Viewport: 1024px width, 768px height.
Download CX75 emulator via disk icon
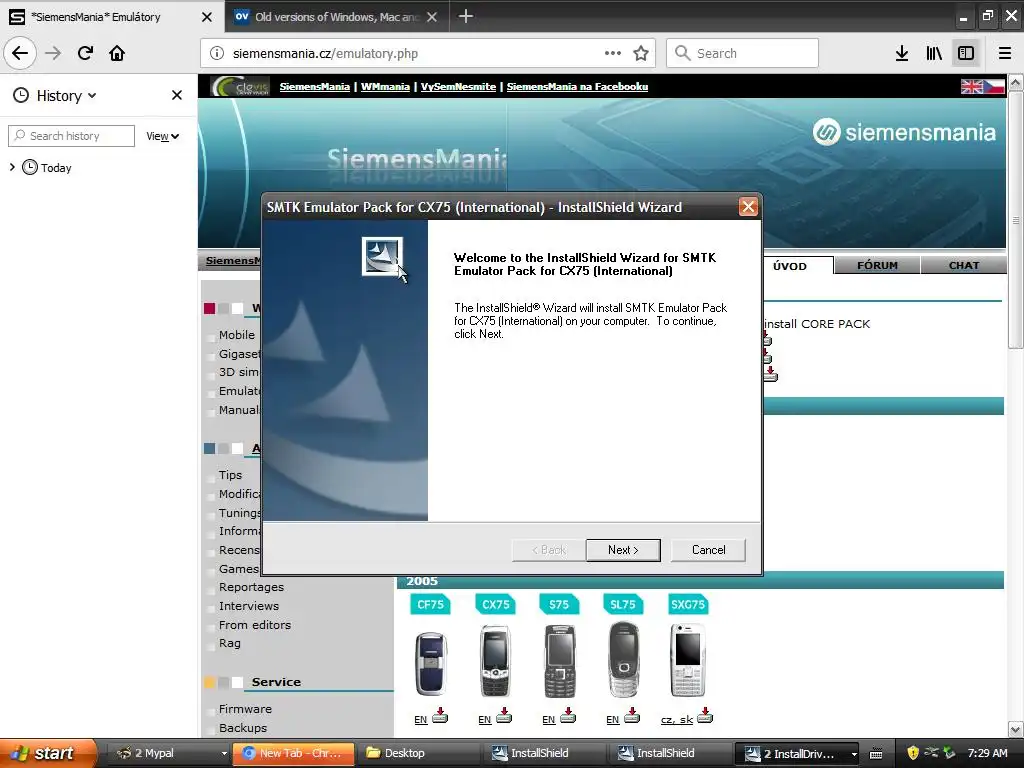[x=504, y=716]
